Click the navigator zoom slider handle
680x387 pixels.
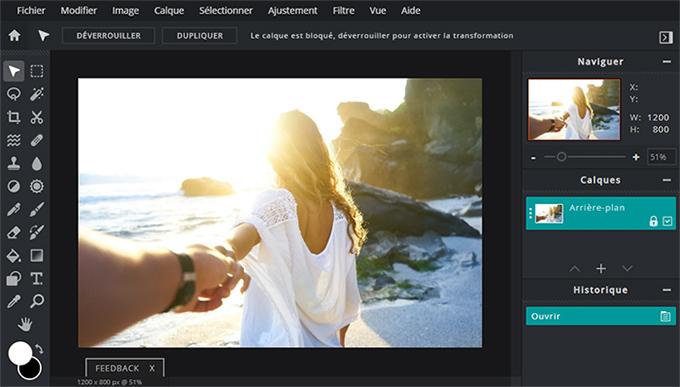[561, 157]
